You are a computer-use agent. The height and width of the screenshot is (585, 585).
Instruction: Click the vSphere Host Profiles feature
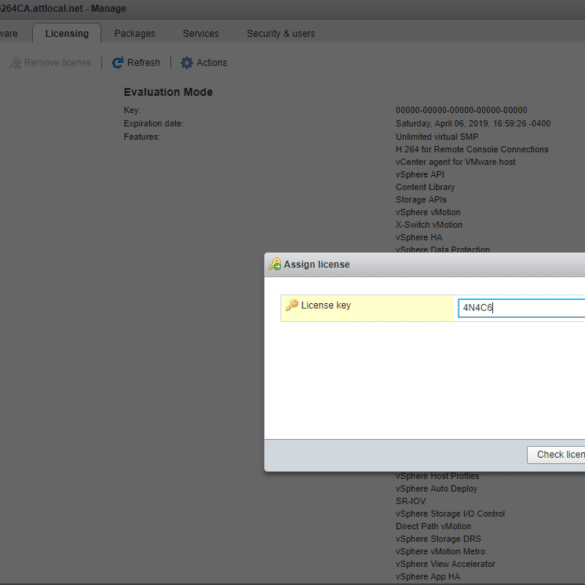coord(437,476)
